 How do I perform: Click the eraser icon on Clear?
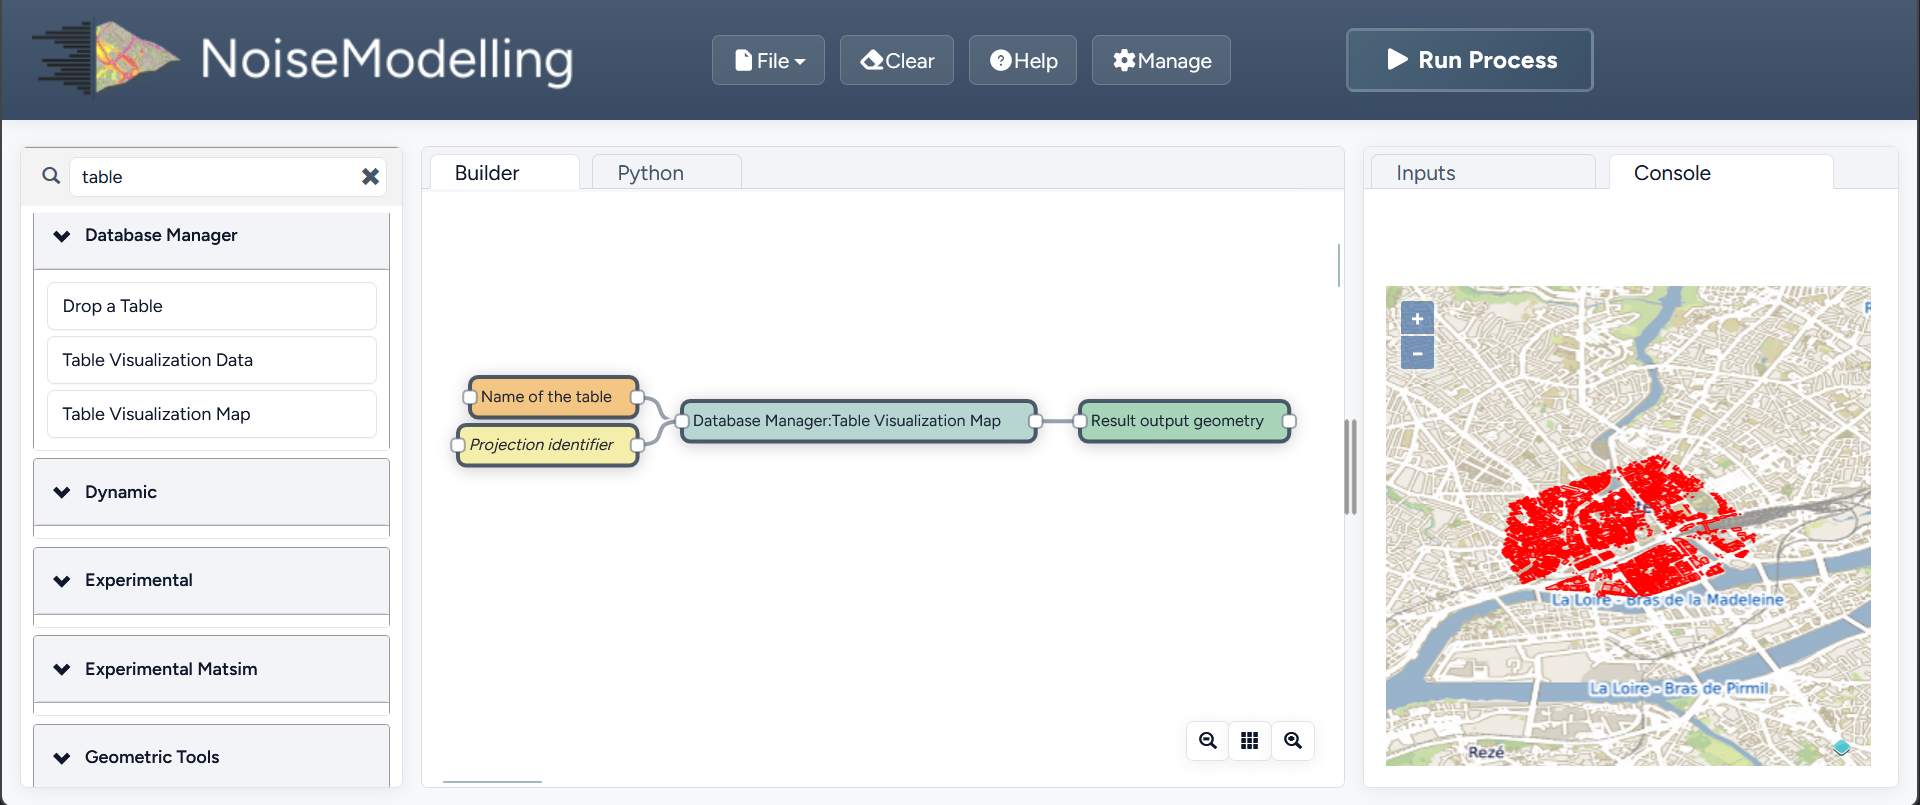[872, 60]
